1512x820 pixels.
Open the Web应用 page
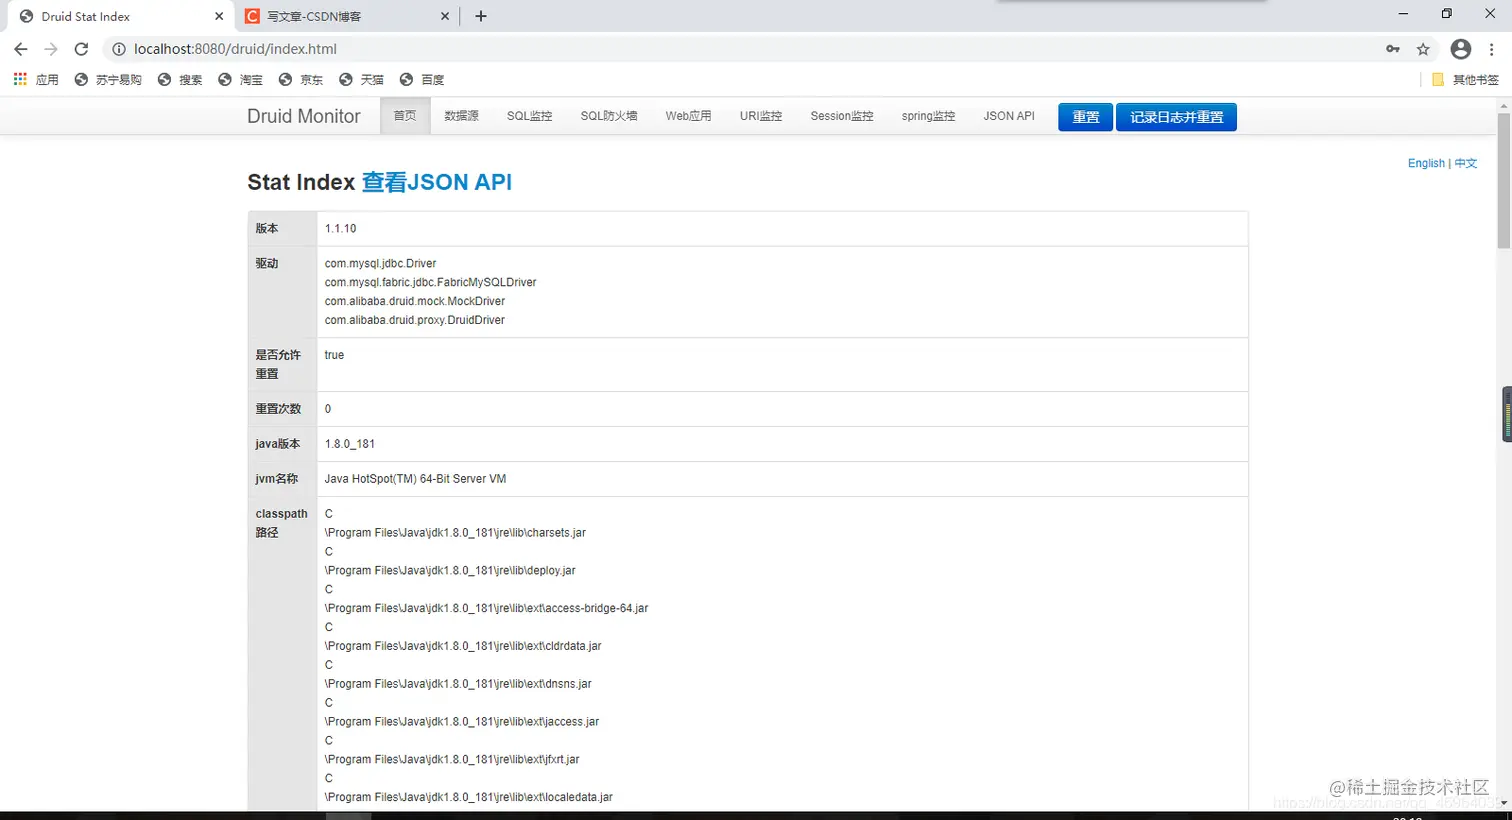(688, 116)
